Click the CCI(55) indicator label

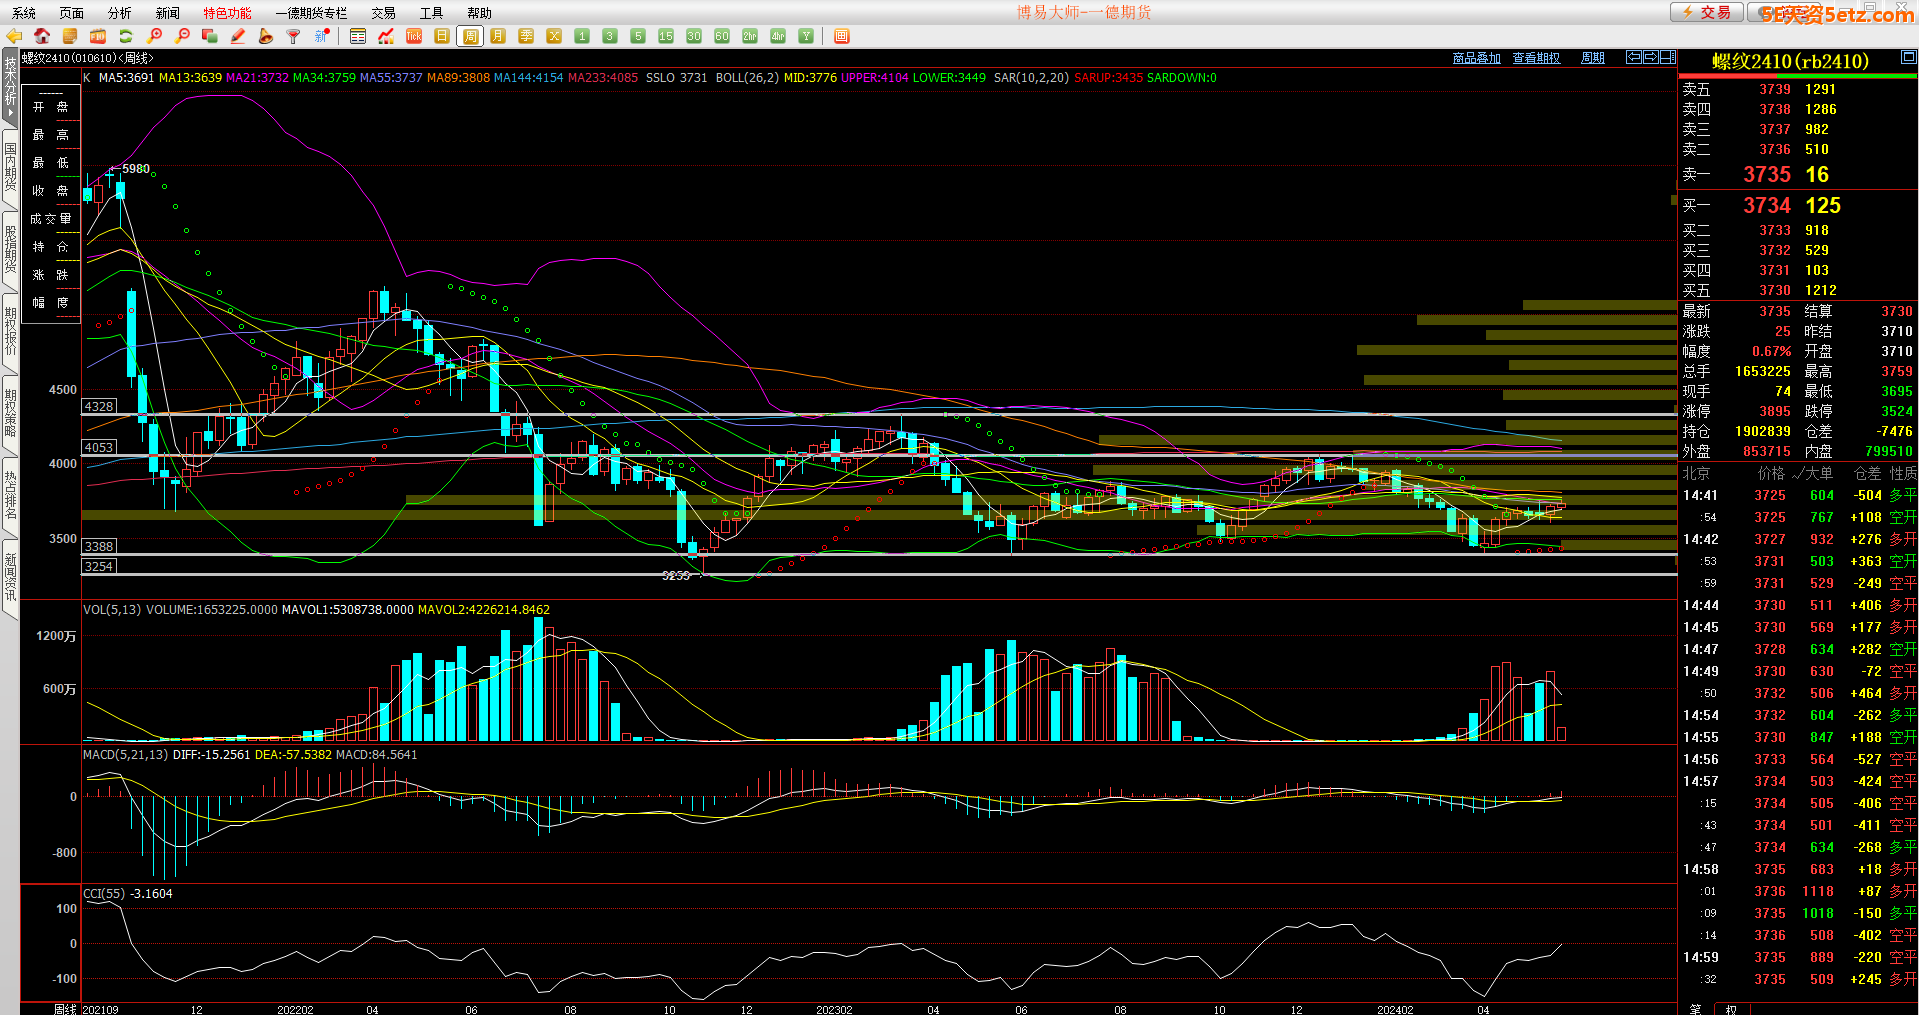104,894
